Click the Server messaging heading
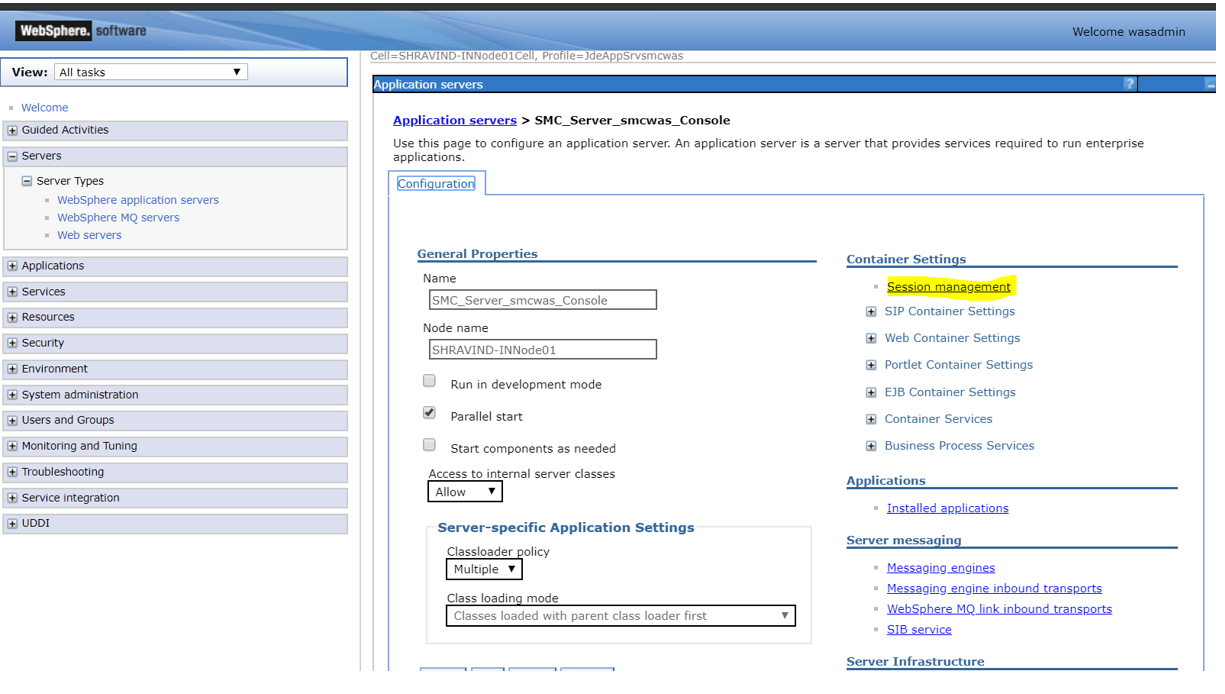This screenshot has width=1225, height=694. 904,540
